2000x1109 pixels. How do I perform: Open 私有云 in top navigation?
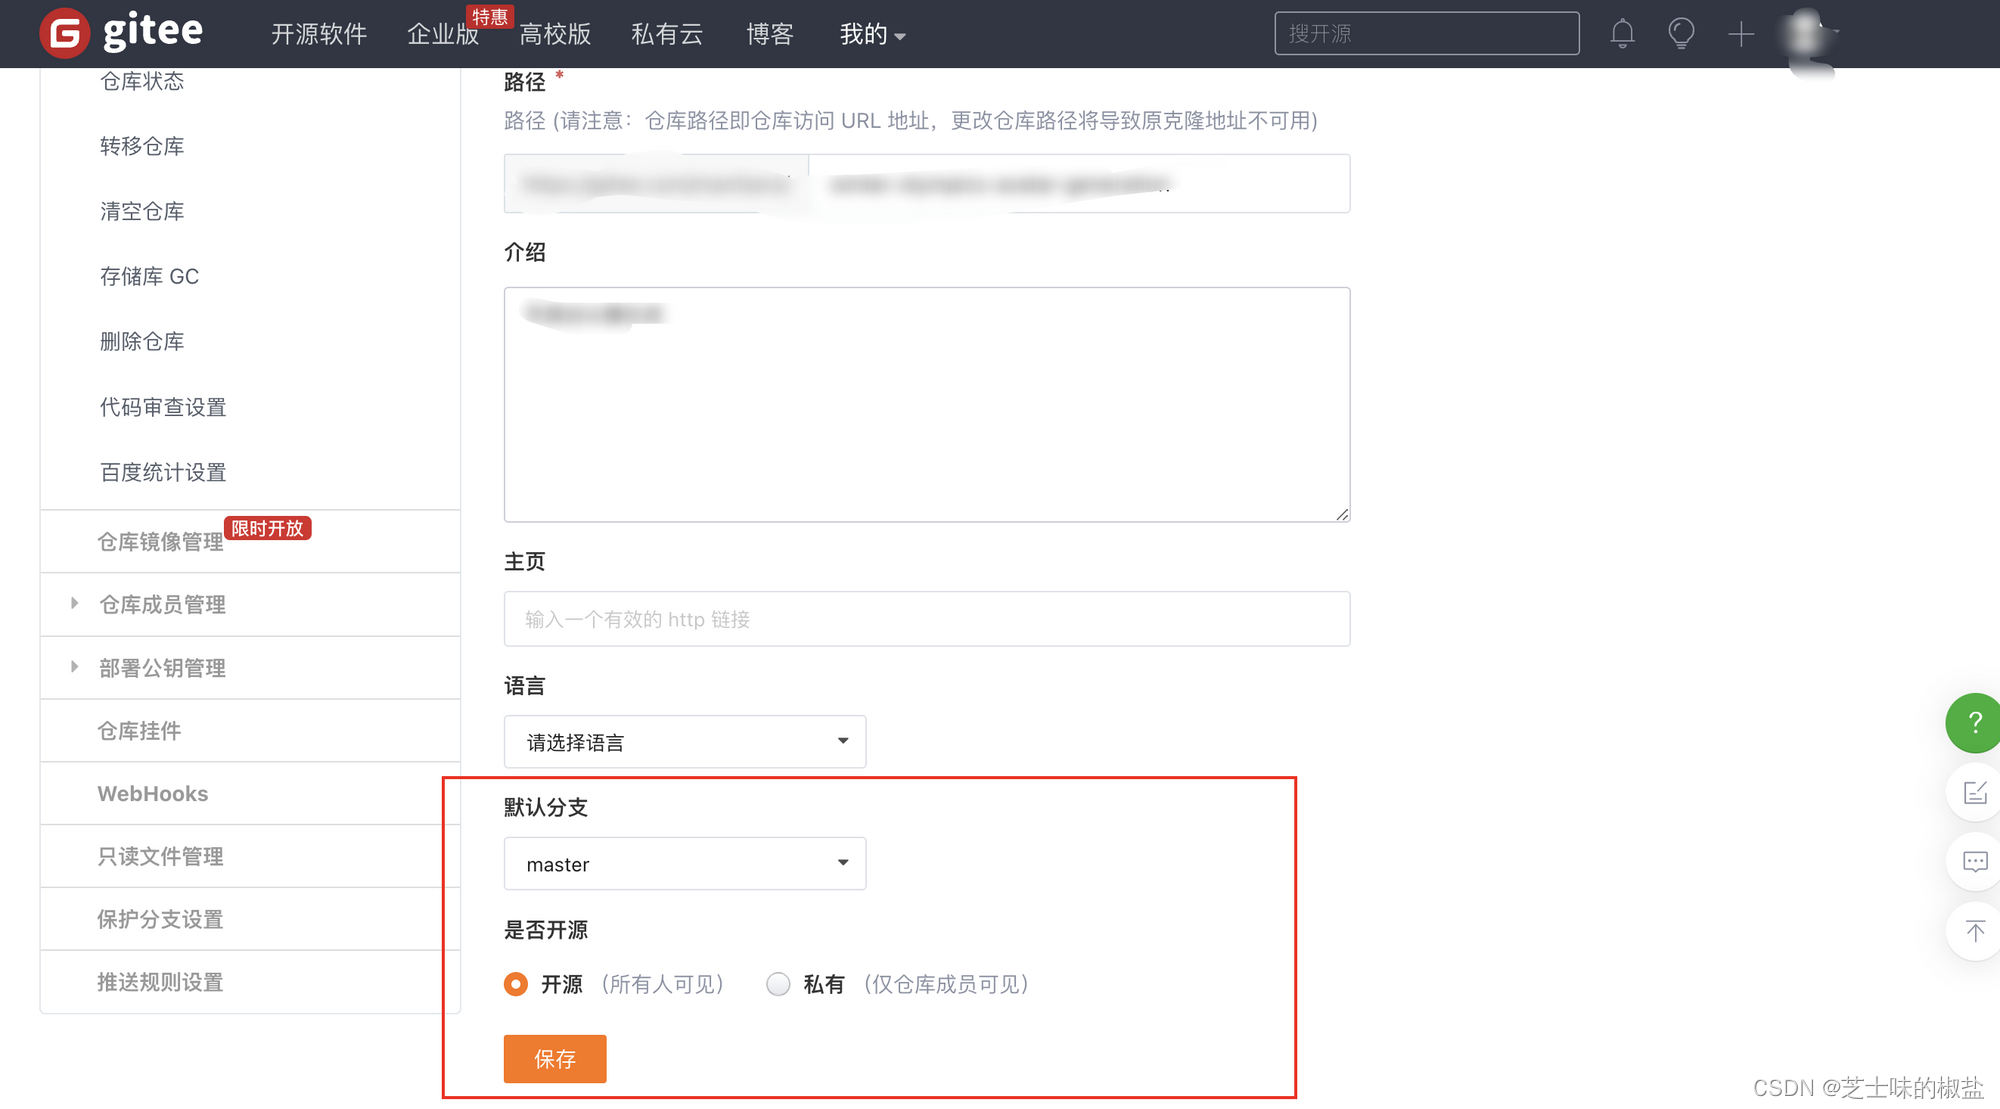[667, 34]
